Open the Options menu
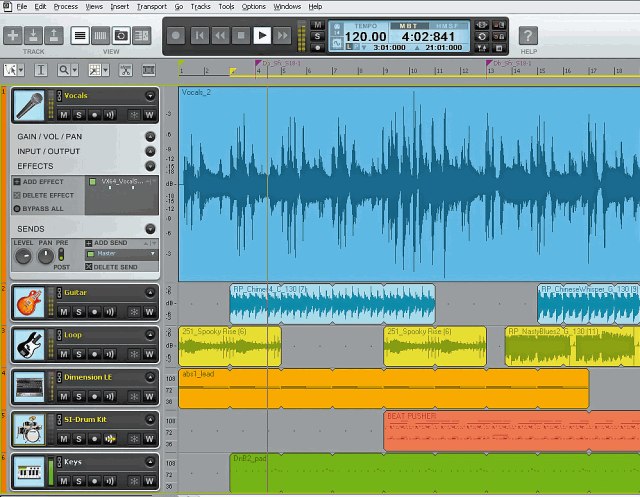This screenshot has width=640, height=497. (x=253, y=7)
